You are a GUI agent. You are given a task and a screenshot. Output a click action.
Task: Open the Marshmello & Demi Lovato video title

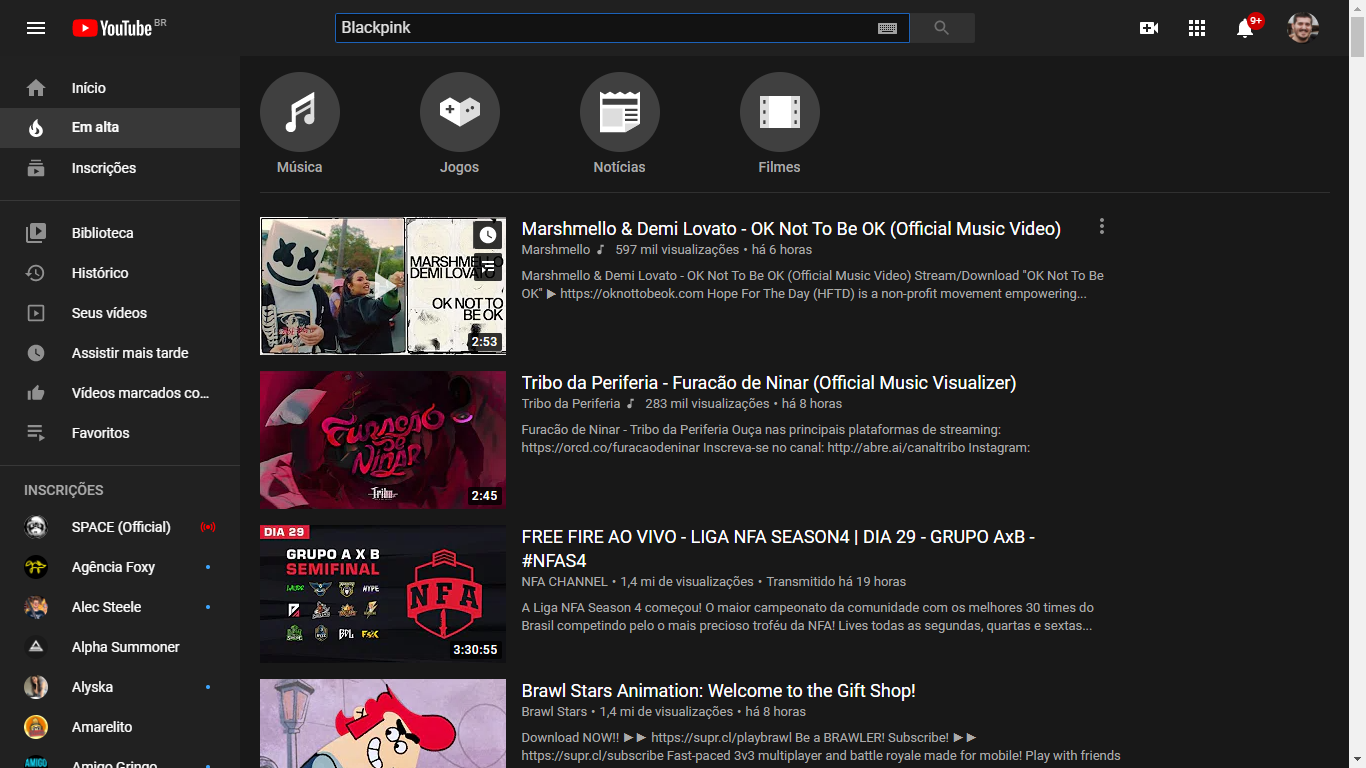pyautogui.click(x=791, y=229)
